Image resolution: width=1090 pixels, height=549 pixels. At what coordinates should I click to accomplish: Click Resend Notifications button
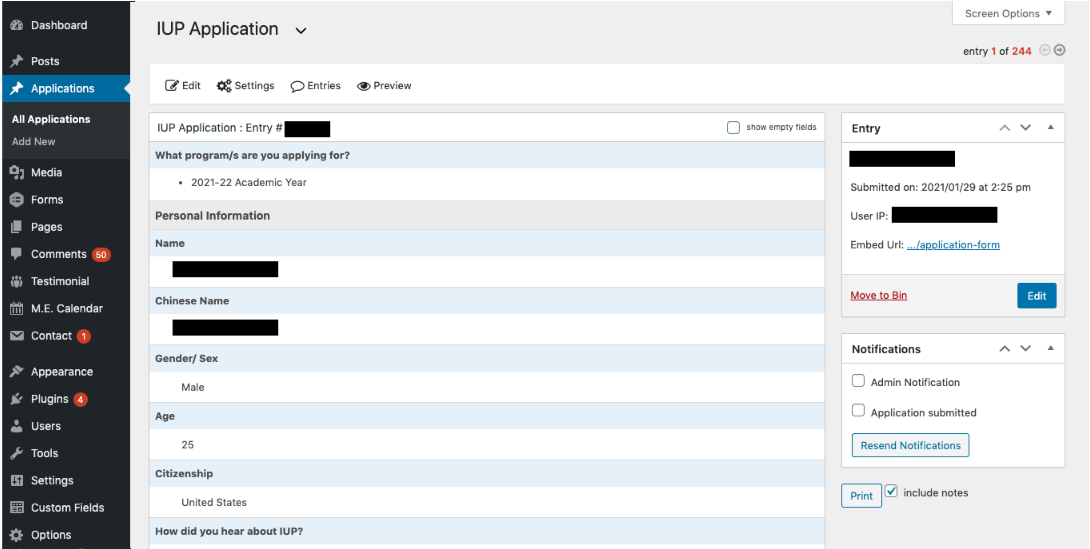coord(911,445)
